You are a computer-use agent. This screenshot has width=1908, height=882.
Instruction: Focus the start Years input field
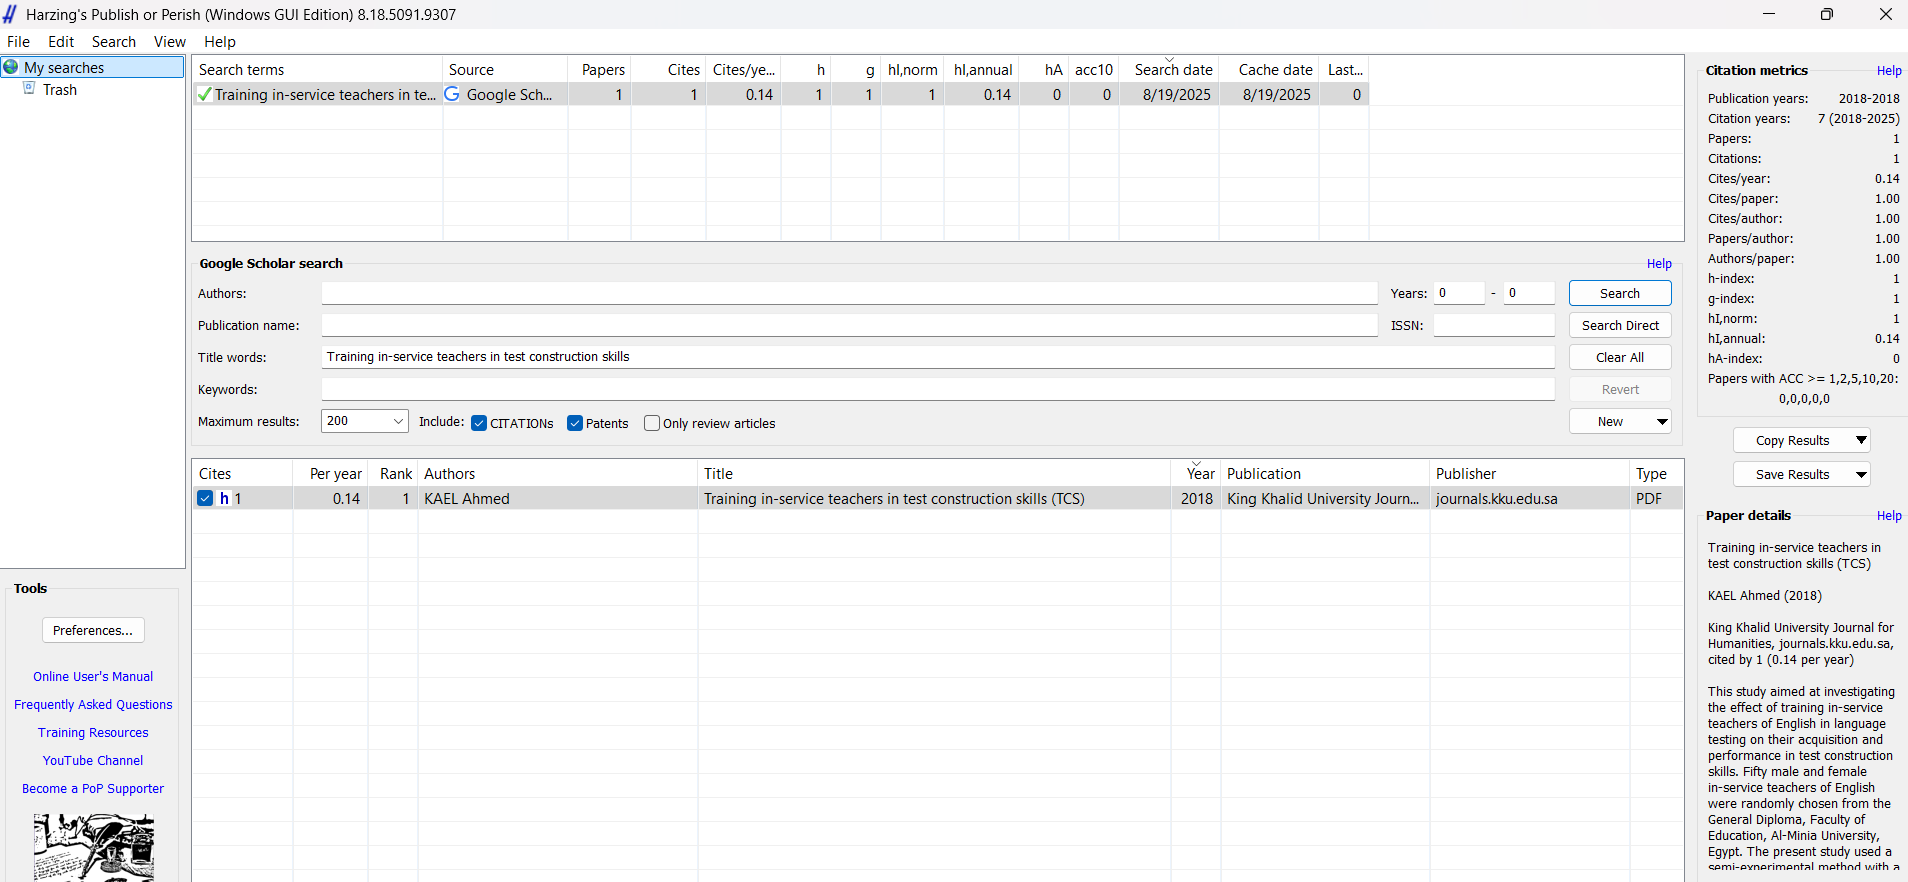click(x=1459, y=293)
